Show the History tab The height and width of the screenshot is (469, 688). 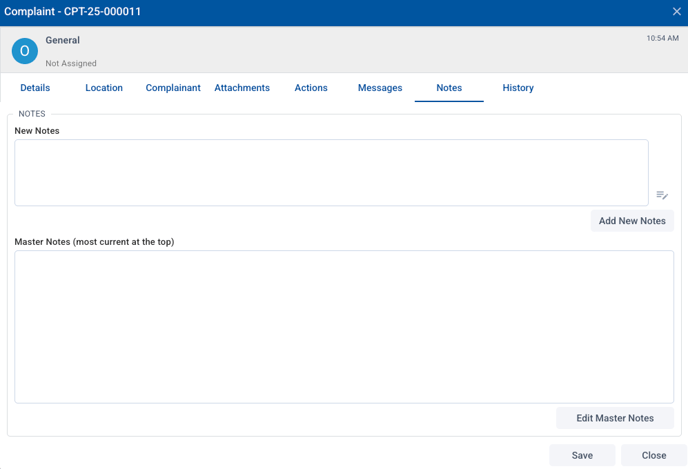click(x=518, y=88)
